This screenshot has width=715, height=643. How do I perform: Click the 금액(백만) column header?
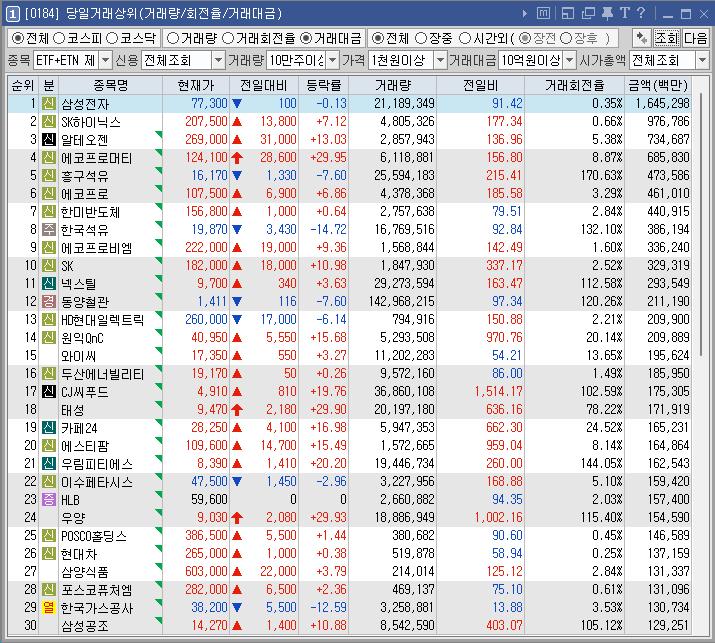(658, 85)
